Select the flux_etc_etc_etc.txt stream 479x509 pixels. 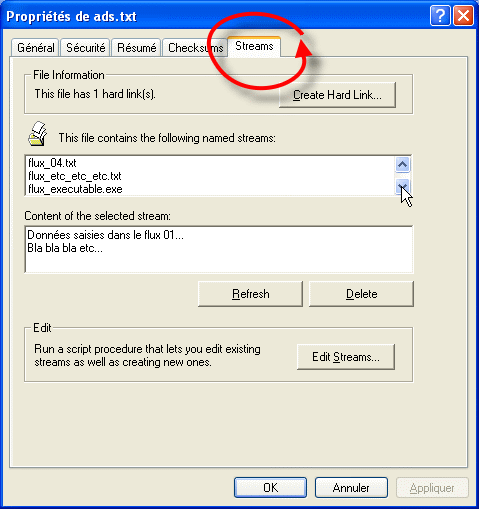[x=75, y=176]
